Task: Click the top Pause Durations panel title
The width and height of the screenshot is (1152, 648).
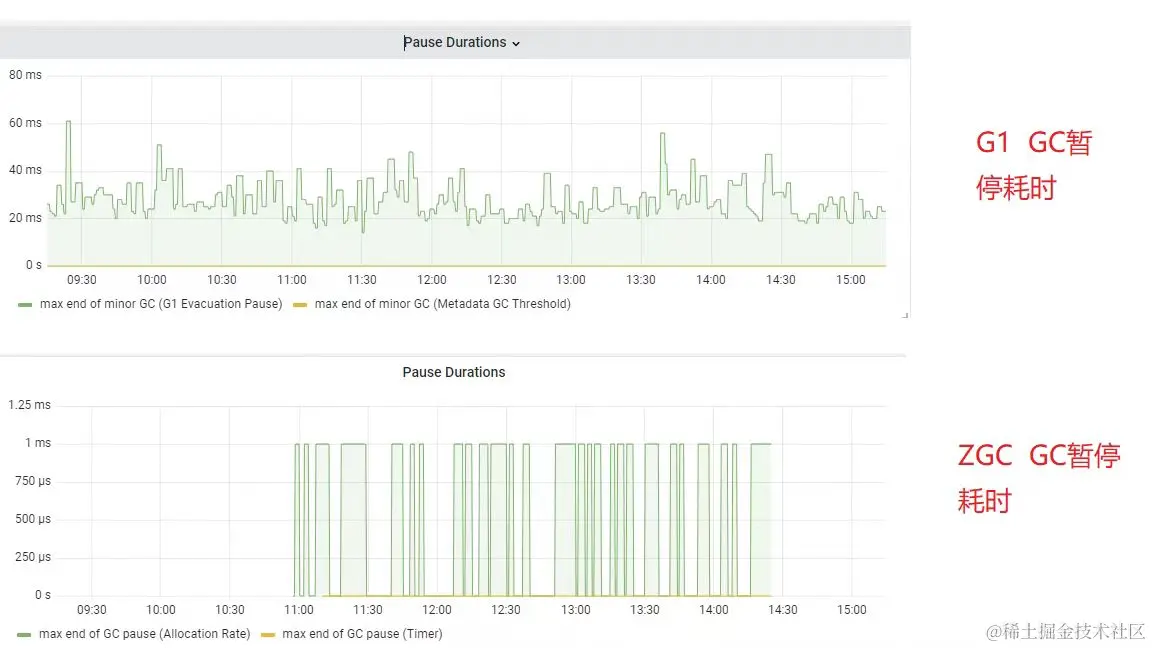Action: click(455, 43)
